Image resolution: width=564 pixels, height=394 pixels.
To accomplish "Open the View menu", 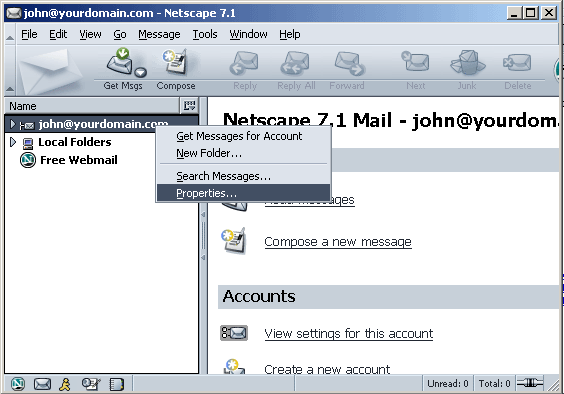I will point(90,34).
